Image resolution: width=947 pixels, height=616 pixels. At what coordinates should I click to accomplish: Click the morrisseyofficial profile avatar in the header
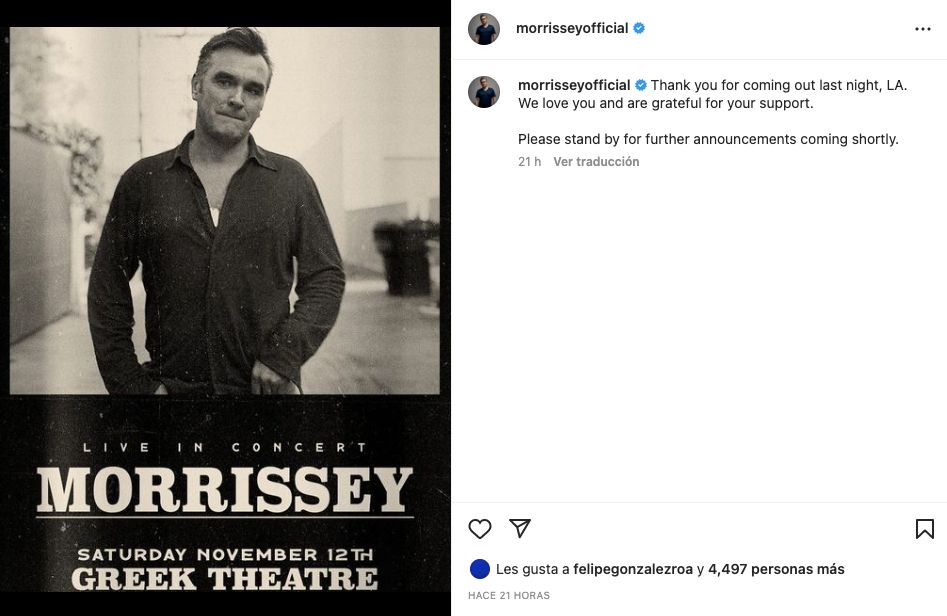484,28
